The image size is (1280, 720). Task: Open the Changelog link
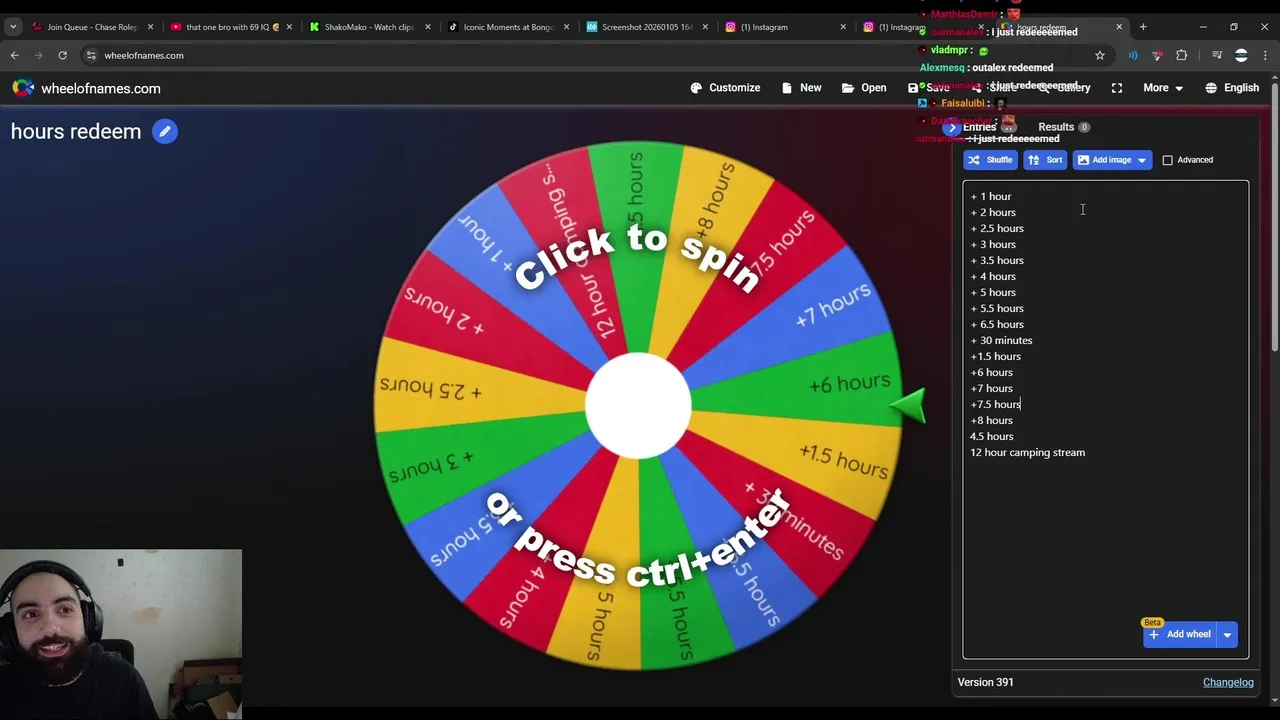(x=1228, y=682)
